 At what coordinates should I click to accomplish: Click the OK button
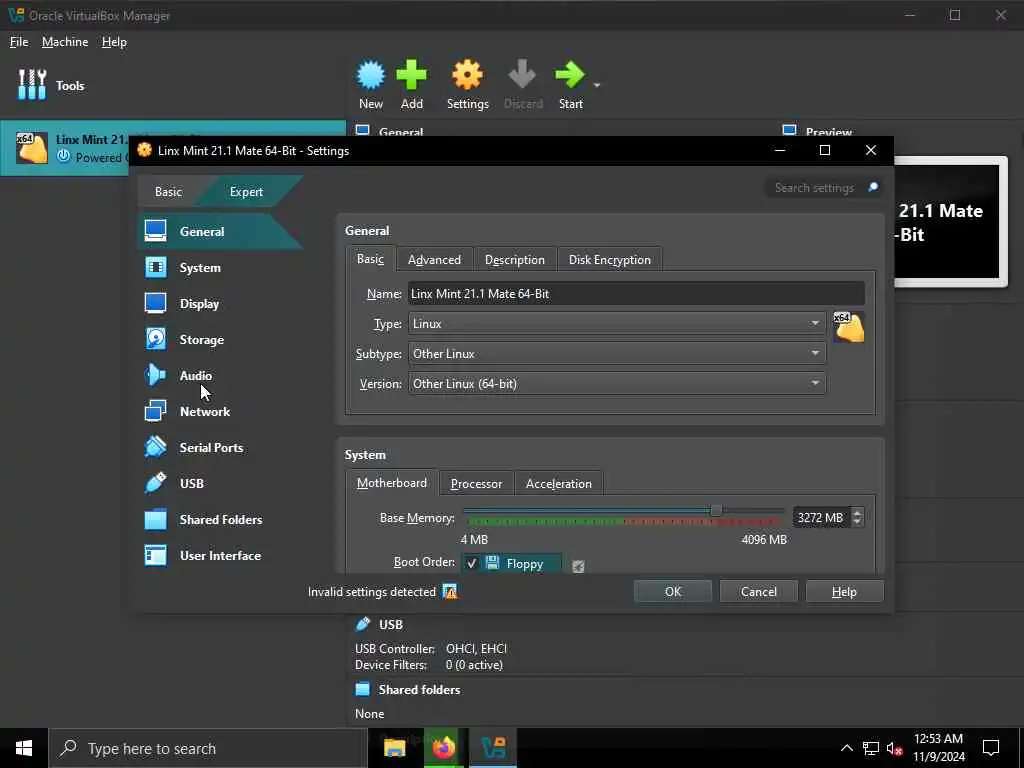click(x=673, y=592)
